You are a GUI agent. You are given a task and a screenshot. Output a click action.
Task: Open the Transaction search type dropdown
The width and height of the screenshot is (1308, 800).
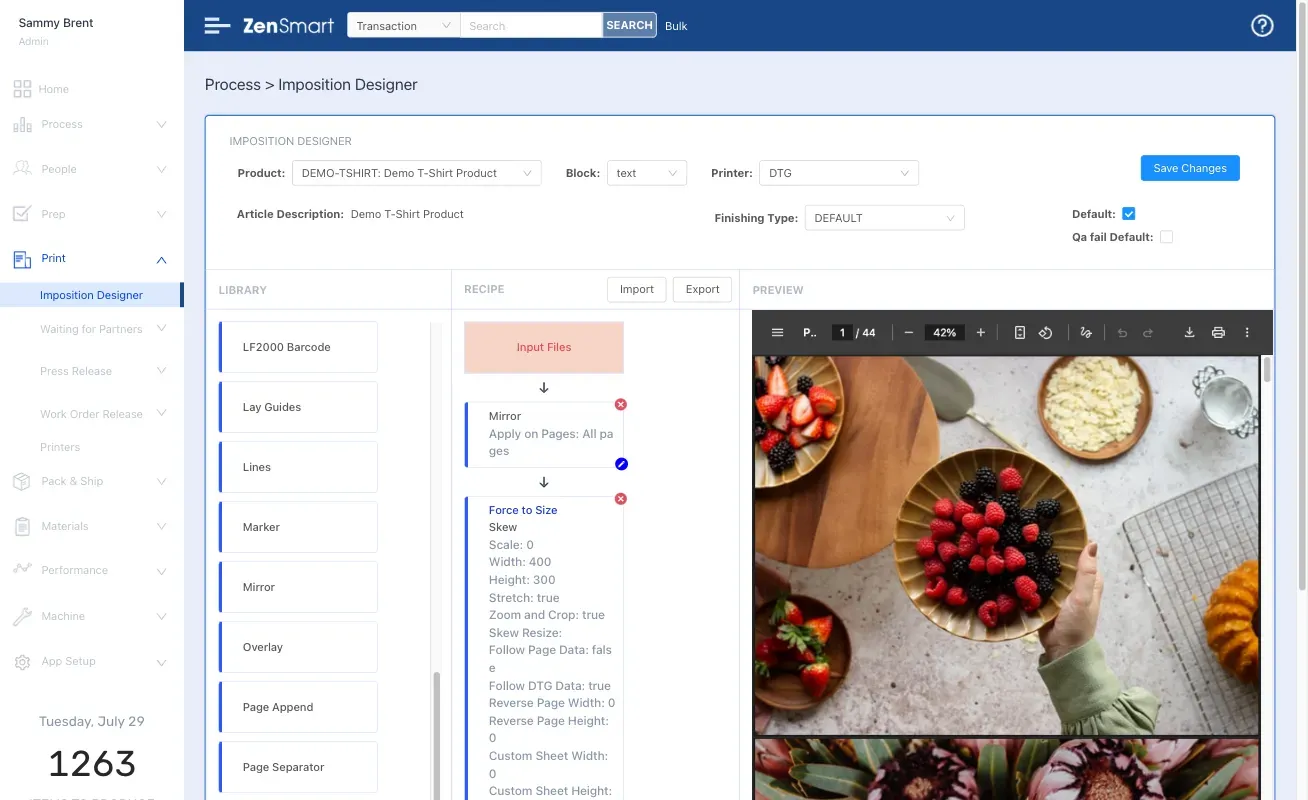coord(403,26)
